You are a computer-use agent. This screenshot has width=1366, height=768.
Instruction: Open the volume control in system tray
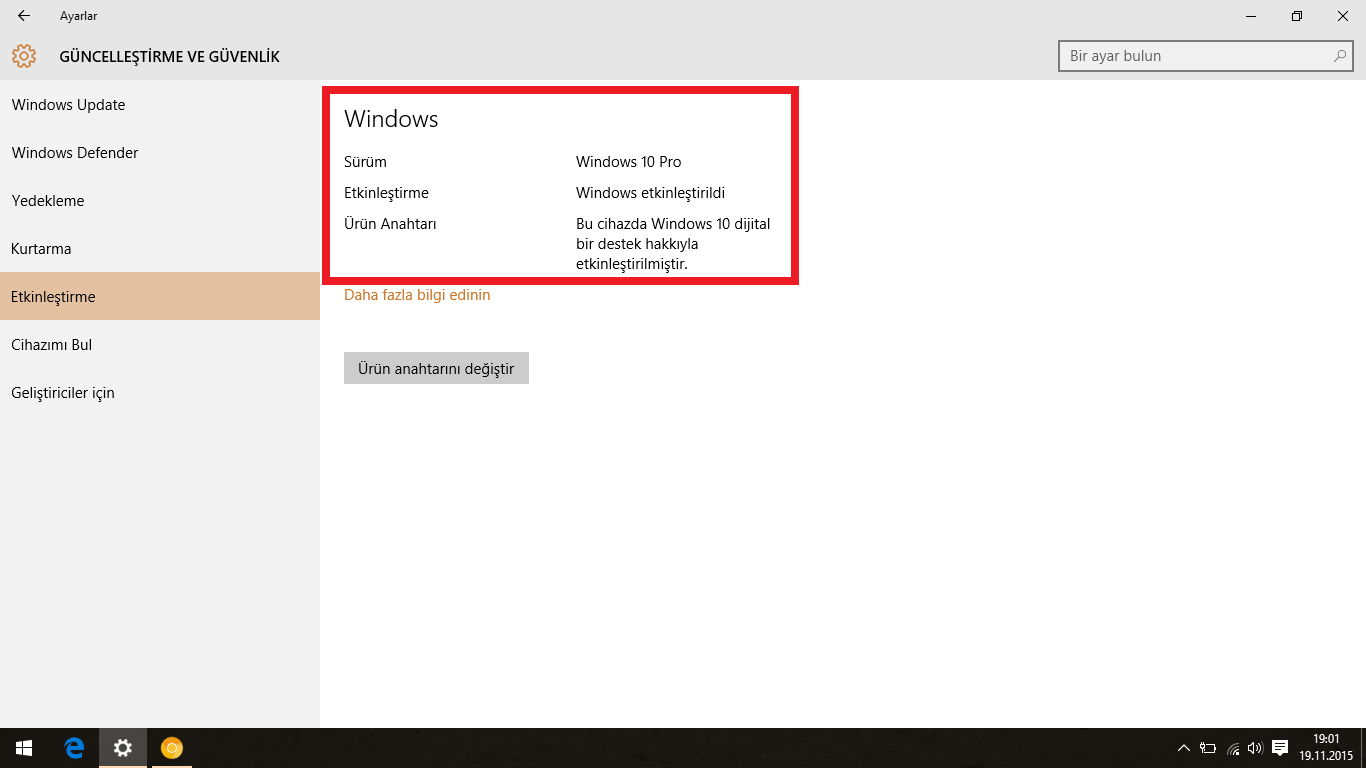[x=1255, y=748]
